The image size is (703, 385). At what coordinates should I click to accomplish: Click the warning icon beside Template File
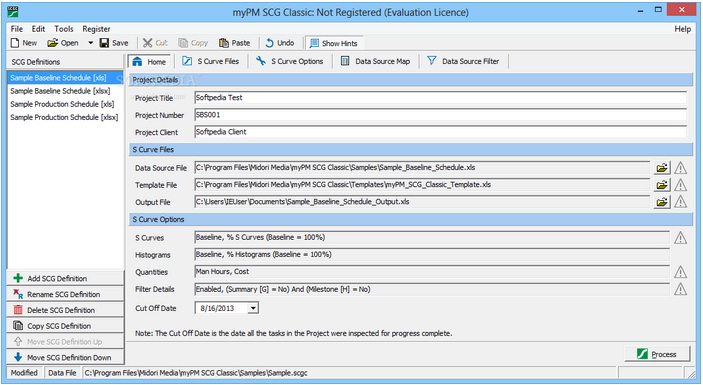pyautogui.click(x=681, y=185)
